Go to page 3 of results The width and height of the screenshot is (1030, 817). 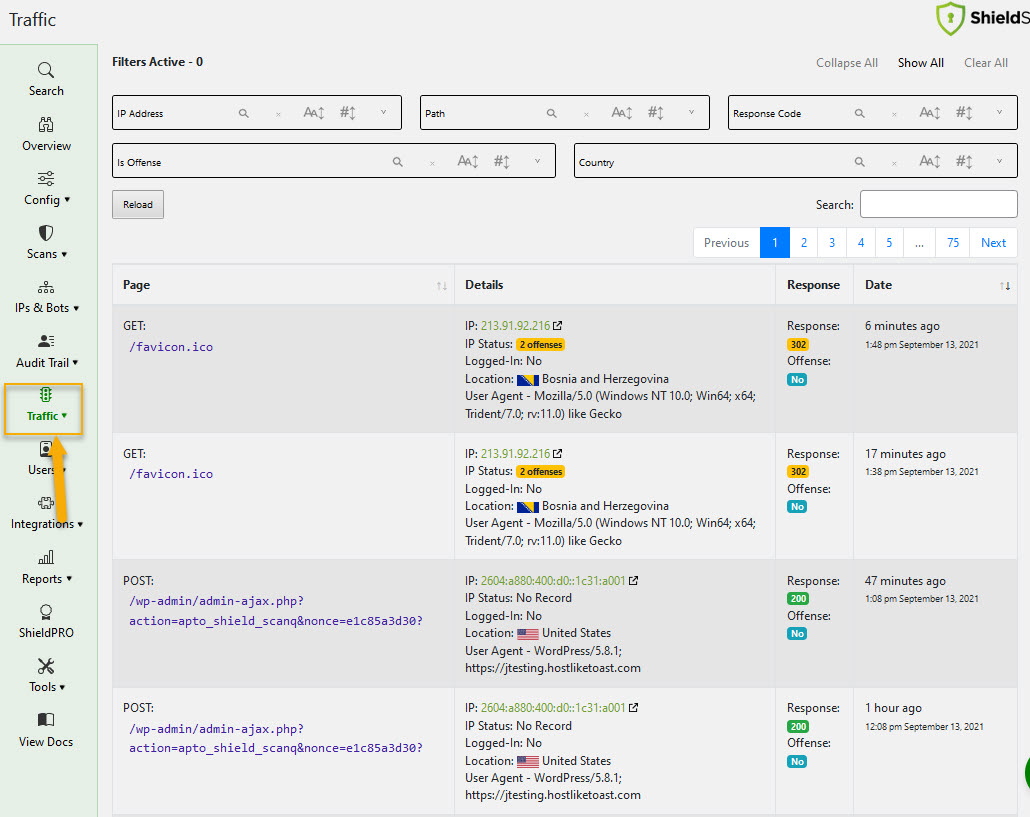coord(832,243)
